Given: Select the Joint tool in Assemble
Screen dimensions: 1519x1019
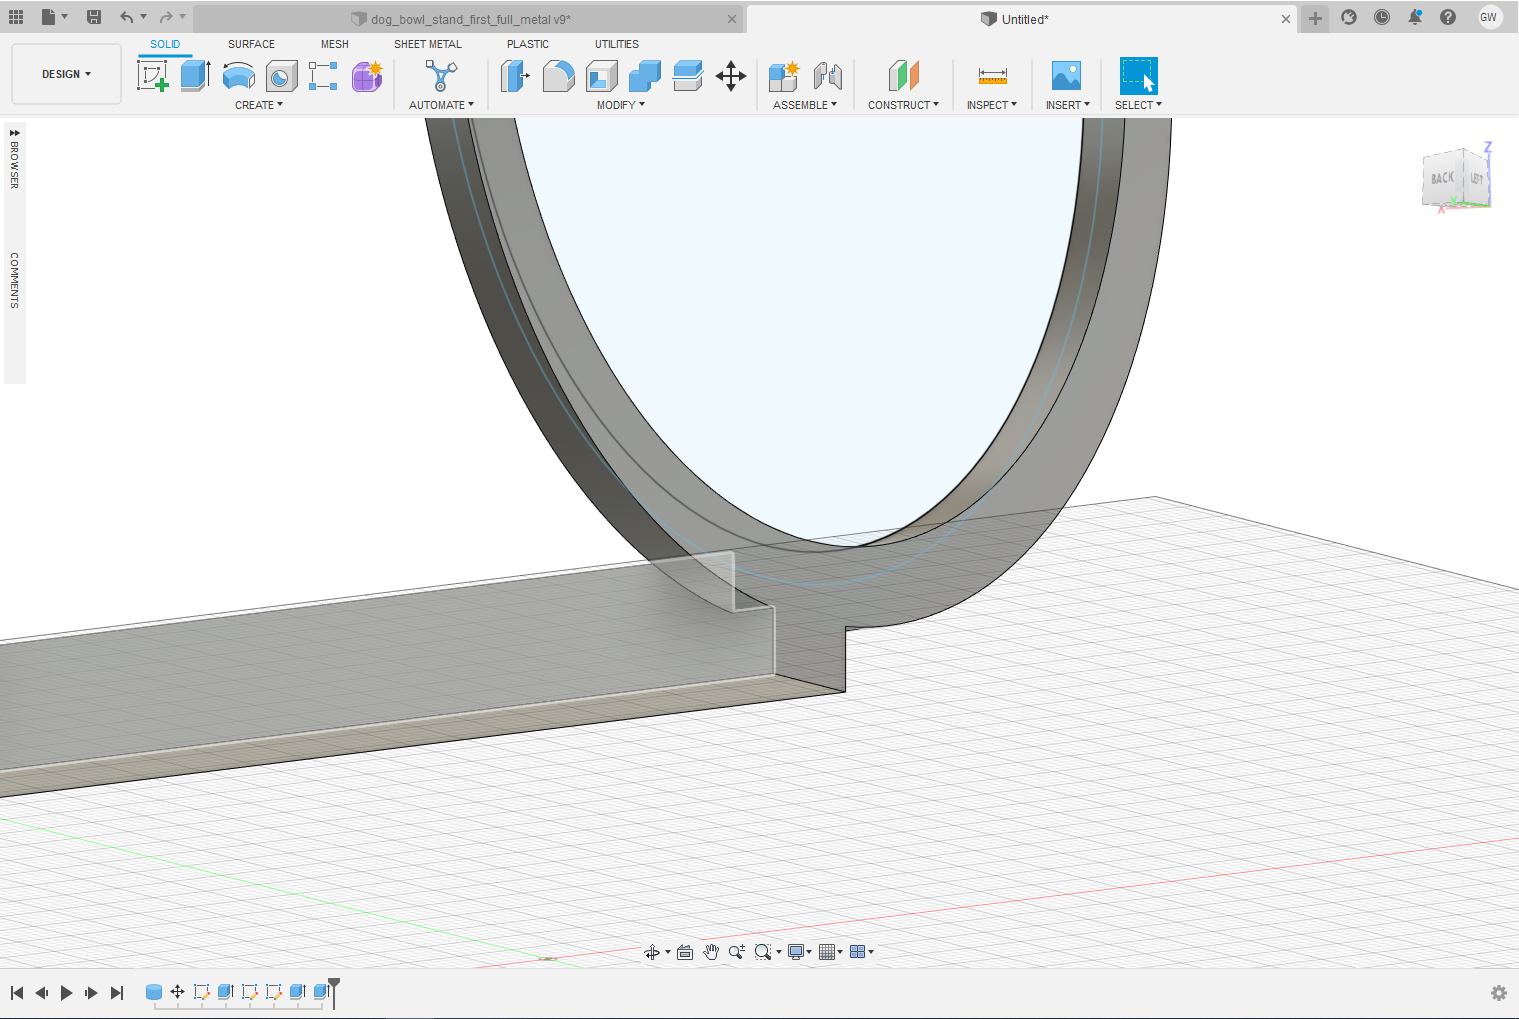Looking at the screenshot, I should (827, 76).
